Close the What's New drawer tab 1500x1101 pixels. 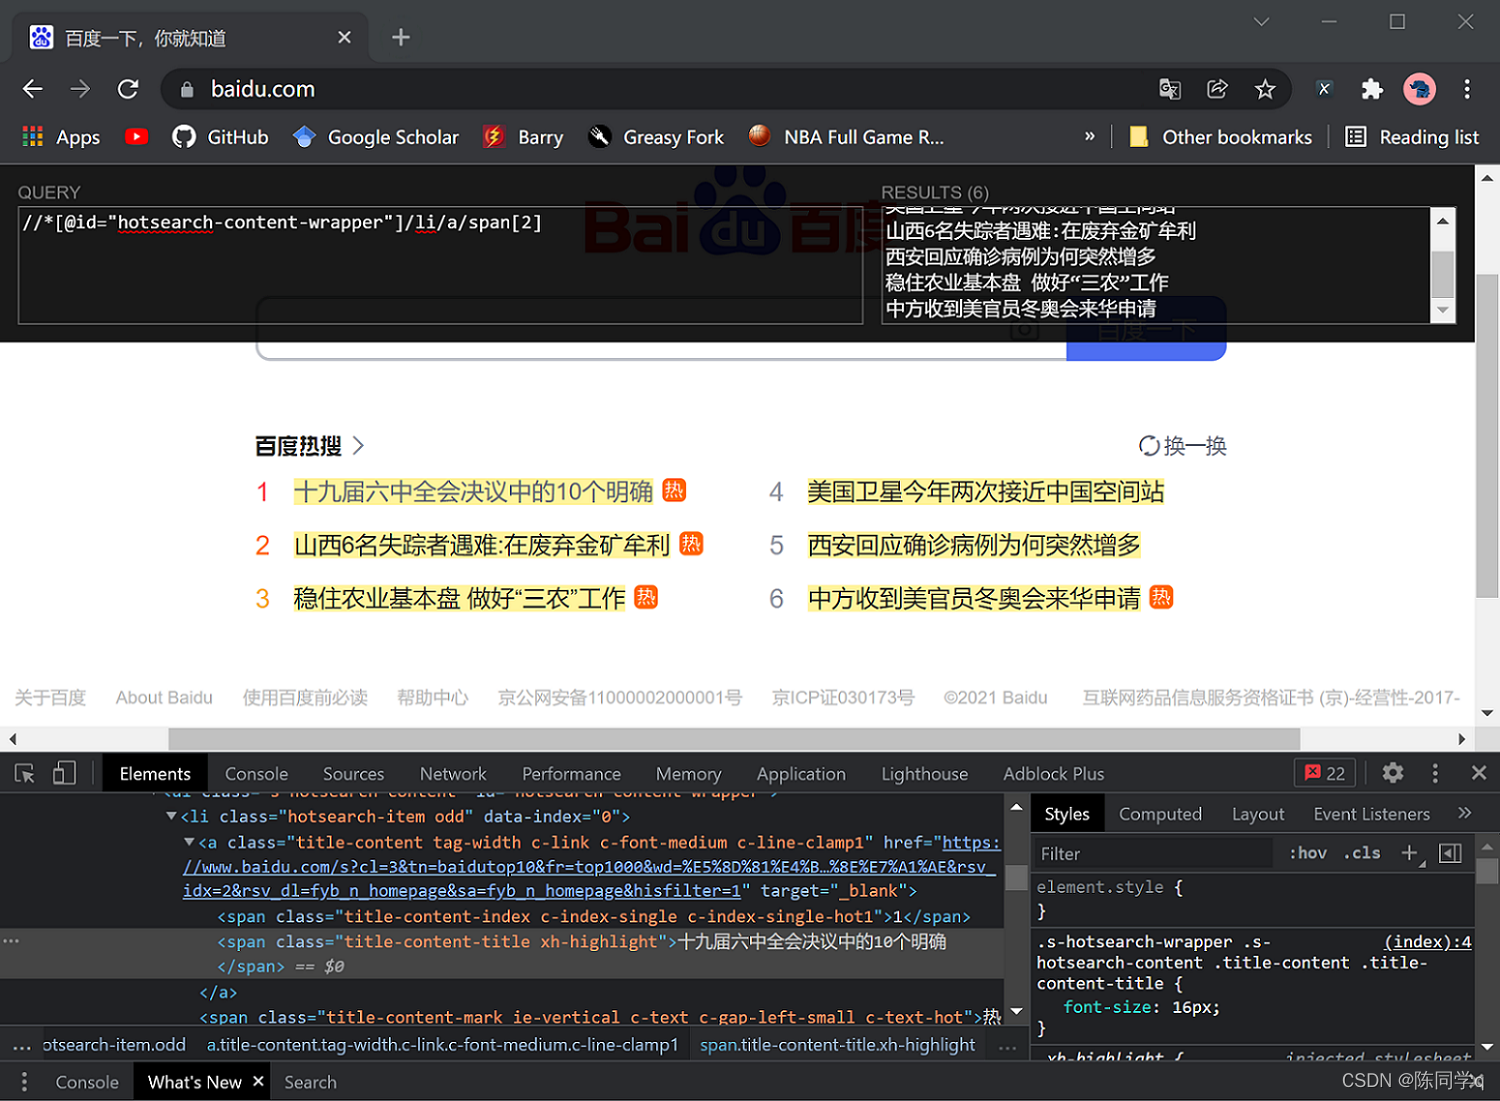258,1081
